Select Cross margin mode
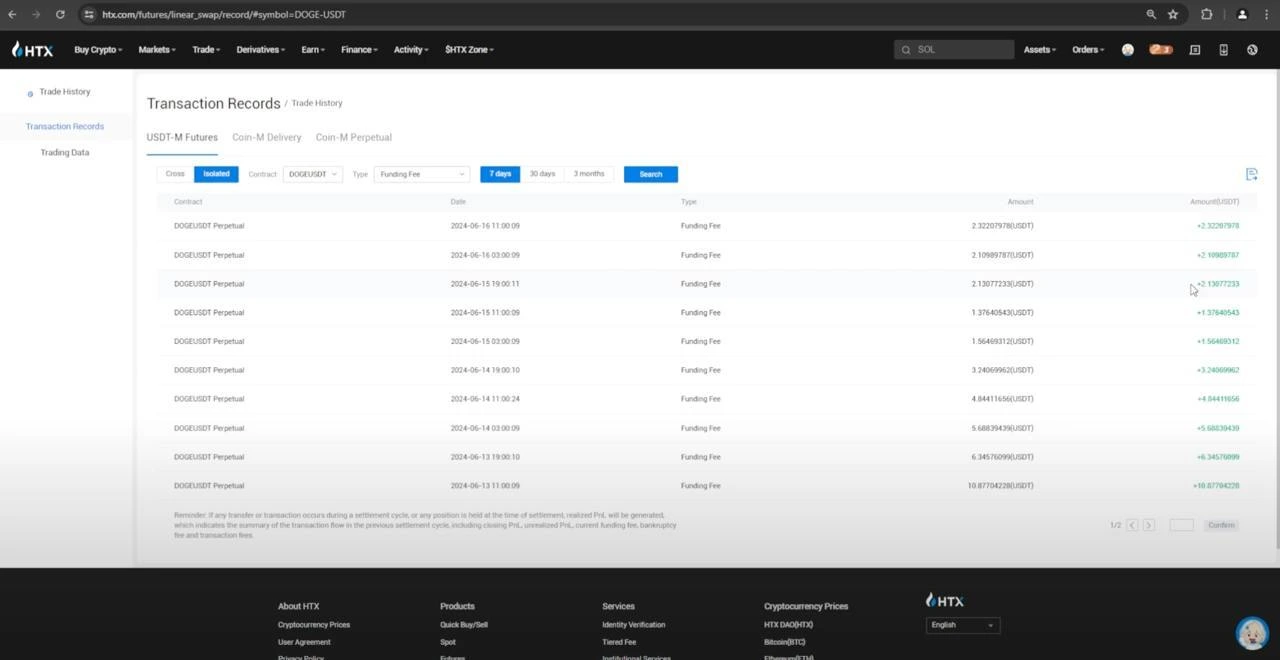Viewport: 1280px width, 660px height. click(x=175, y=174)
